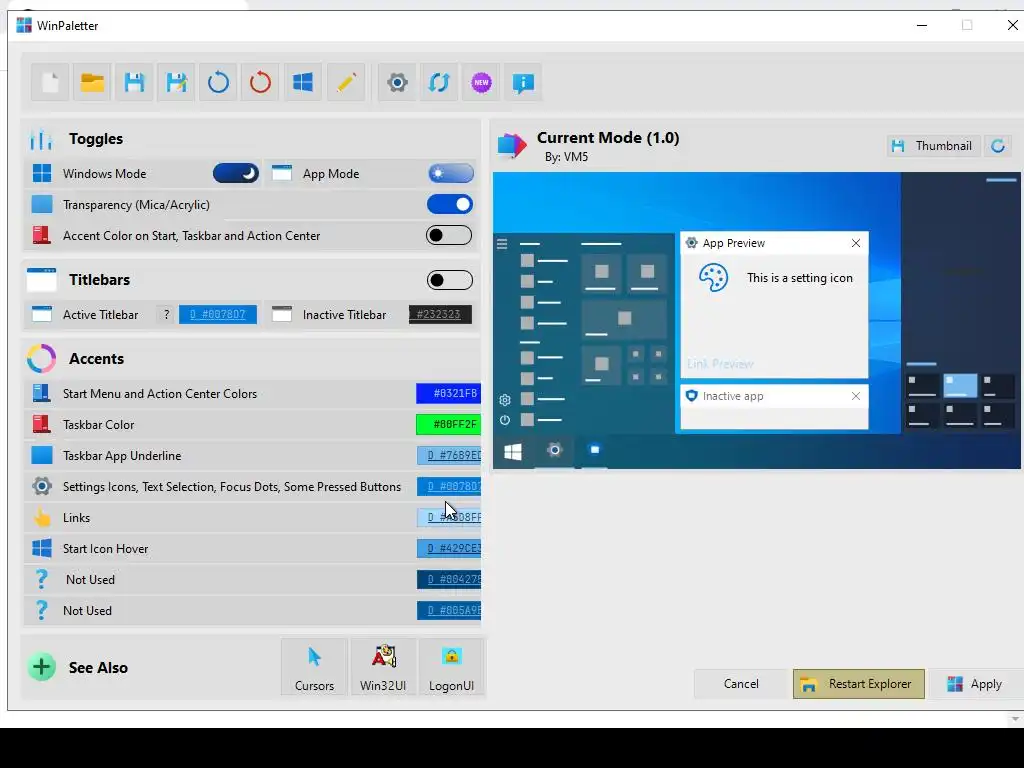Apply the current theme
Image resolution: width=1024 pixels, height=768 pixels.
pyautogui.click(x=976, y=684)
